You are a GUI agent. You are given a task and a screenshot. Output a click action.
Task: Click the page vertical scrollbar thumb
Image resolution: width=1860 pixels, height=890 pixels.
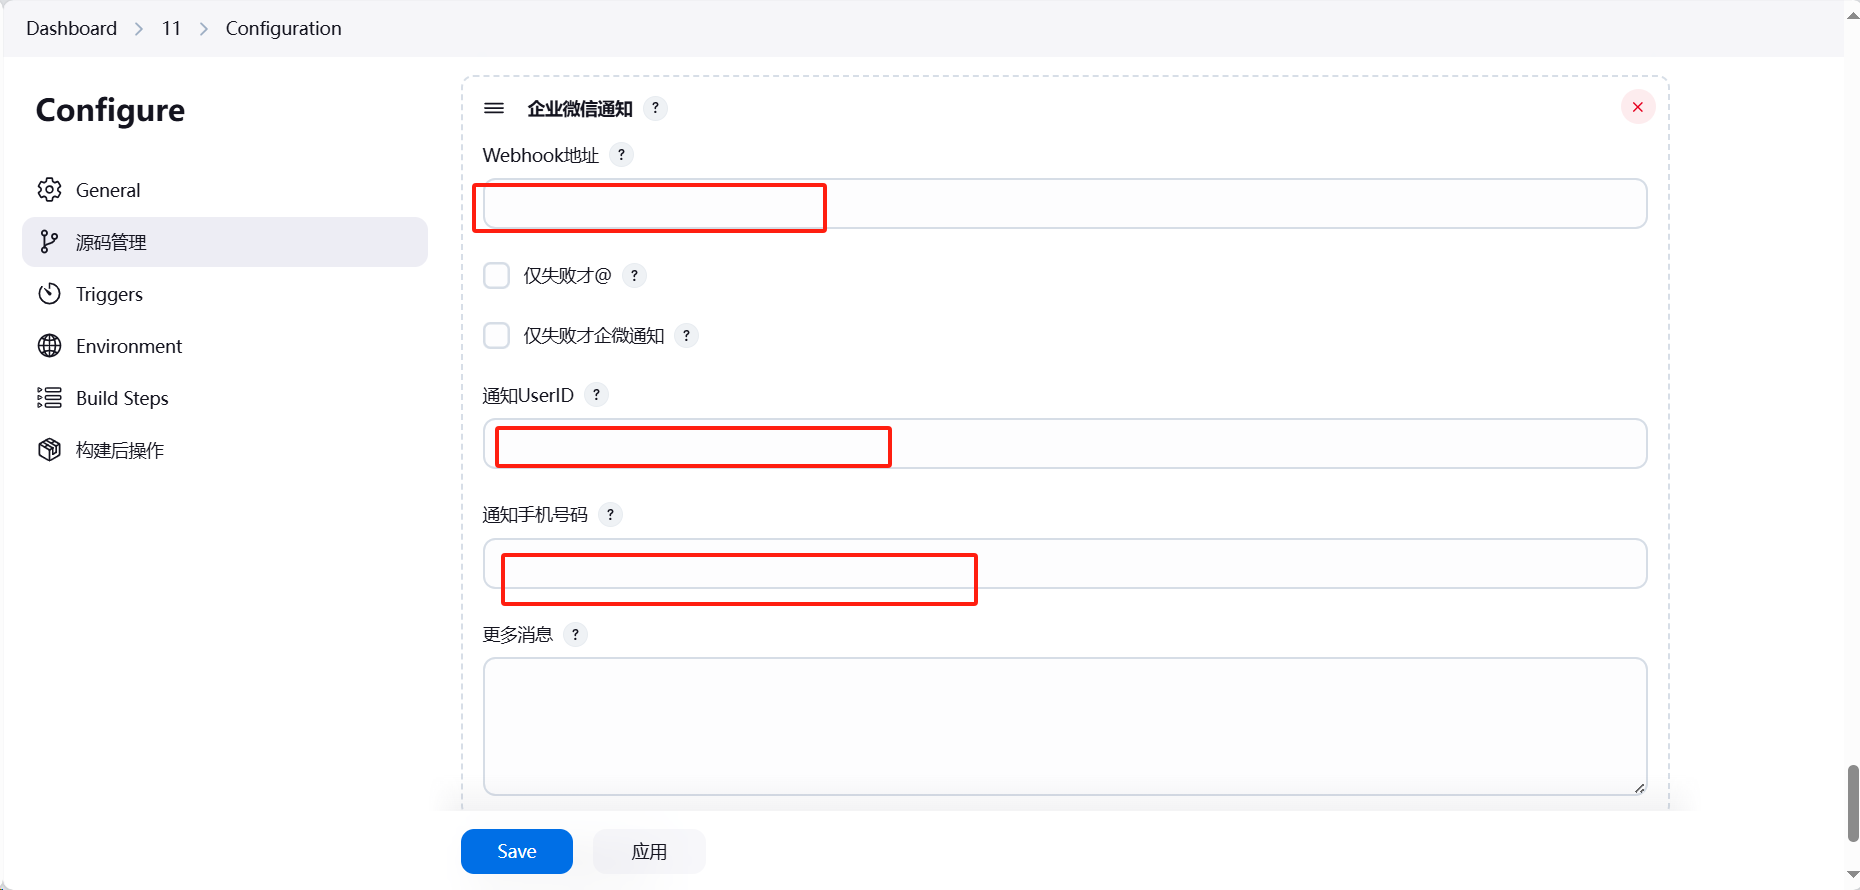point(1853,803)
